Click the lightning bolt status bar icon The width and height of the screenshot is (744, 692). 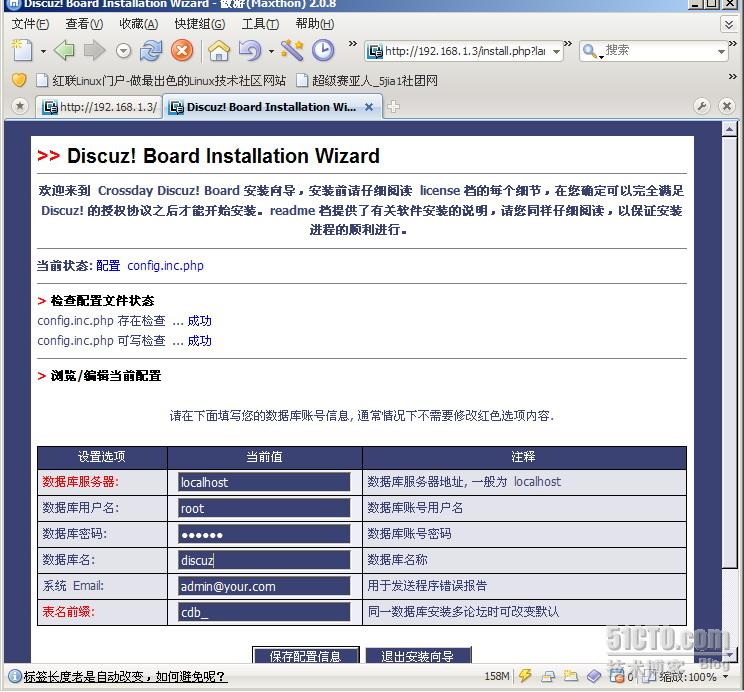(525, 676)
